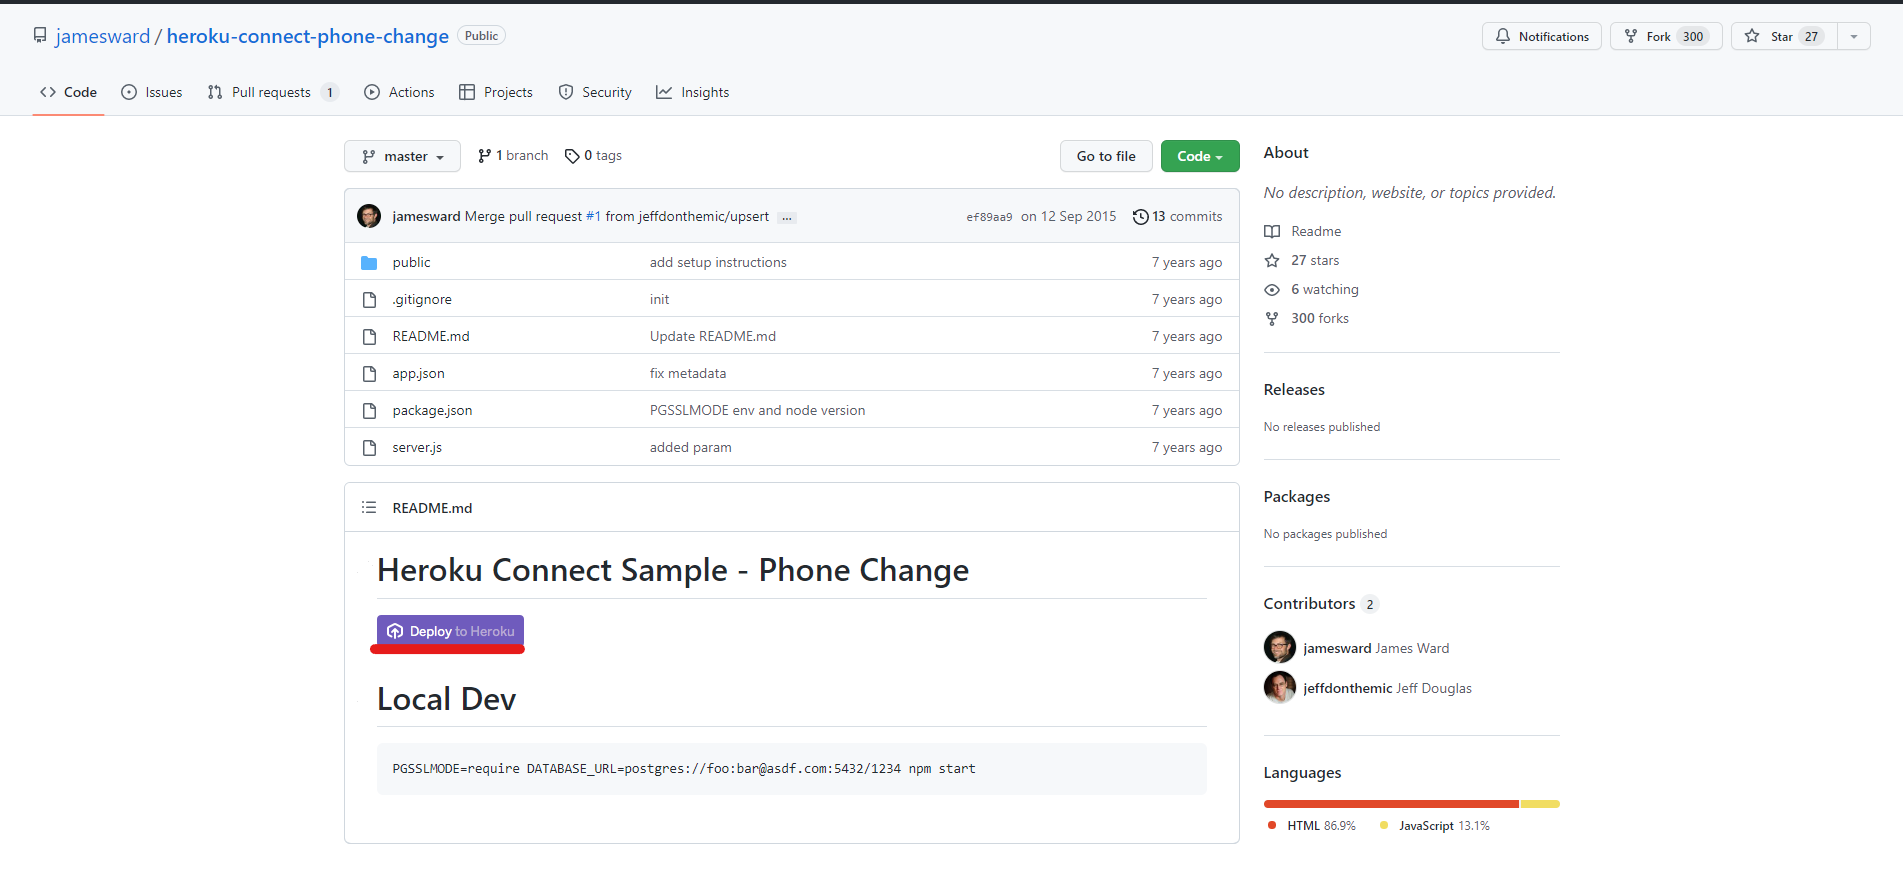Open the Insights tab

click(x=693, y=92)
